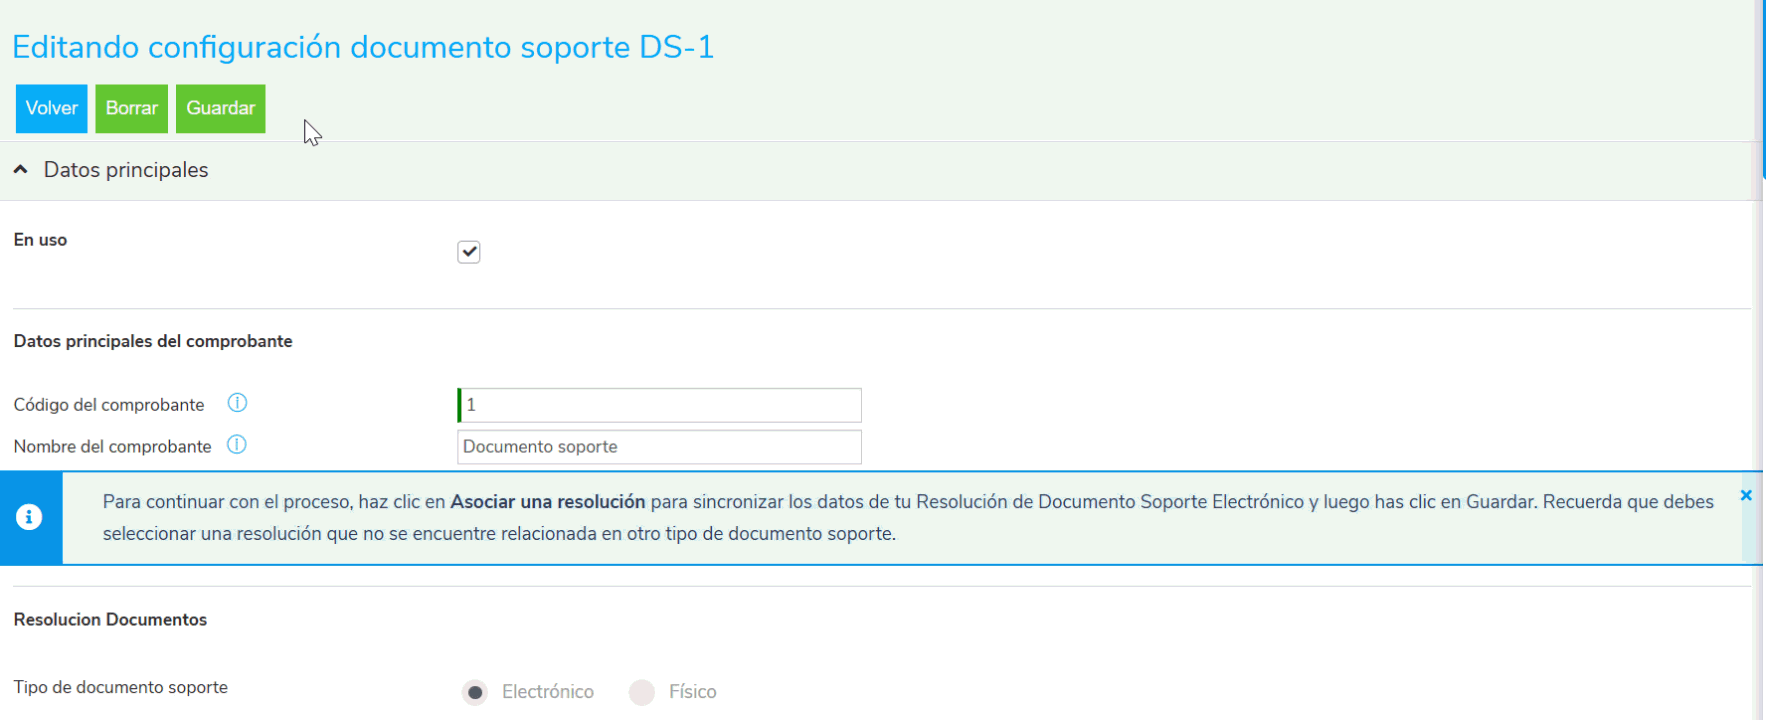Screen dimensions: 1766x720
Task: Select the Electrónico radio button
Action: point(476,692)
